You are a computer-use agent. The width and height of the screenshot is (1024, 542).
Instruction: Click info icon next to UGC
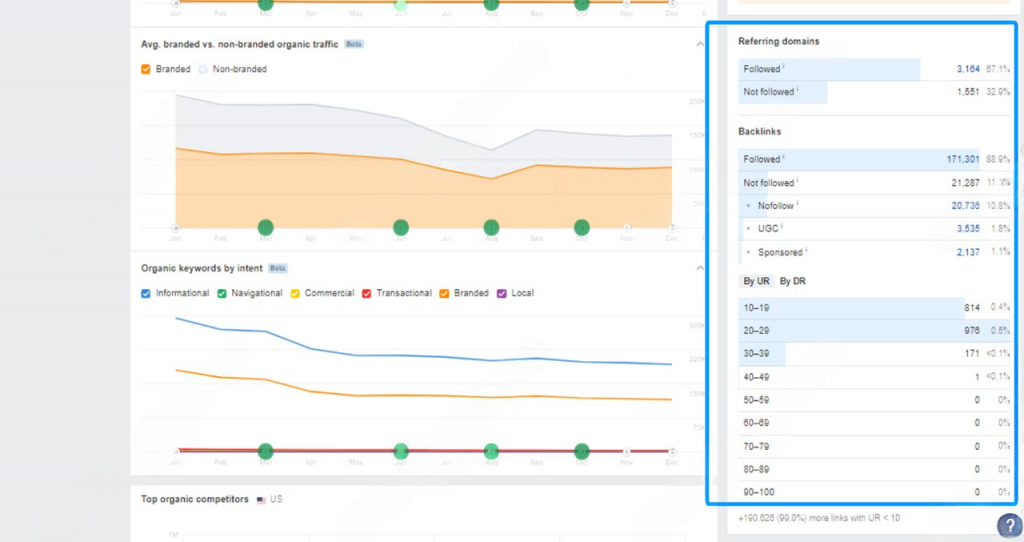pos(782,226)
